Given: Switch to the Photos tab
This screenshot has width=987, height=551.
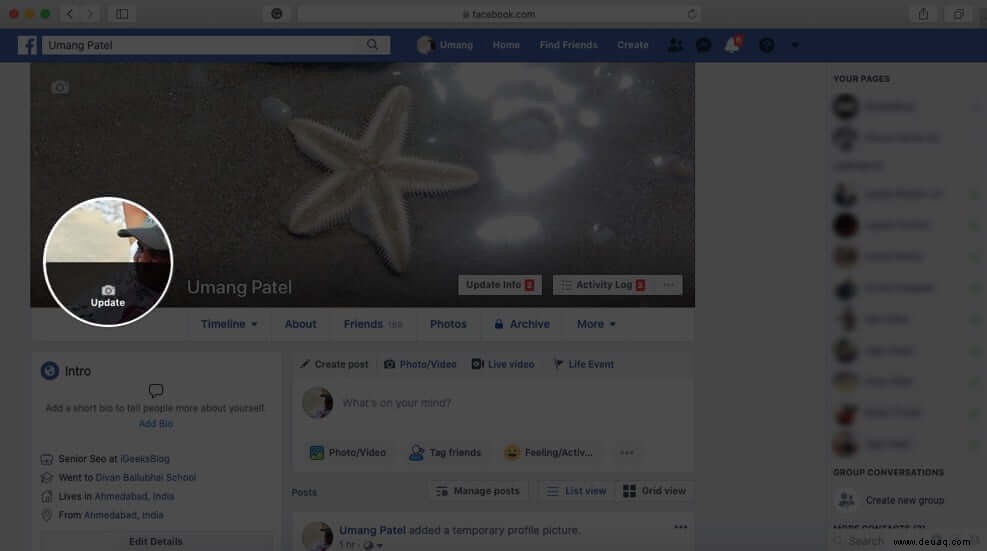Looking at the screenshot, I should [x=448, y=324].
